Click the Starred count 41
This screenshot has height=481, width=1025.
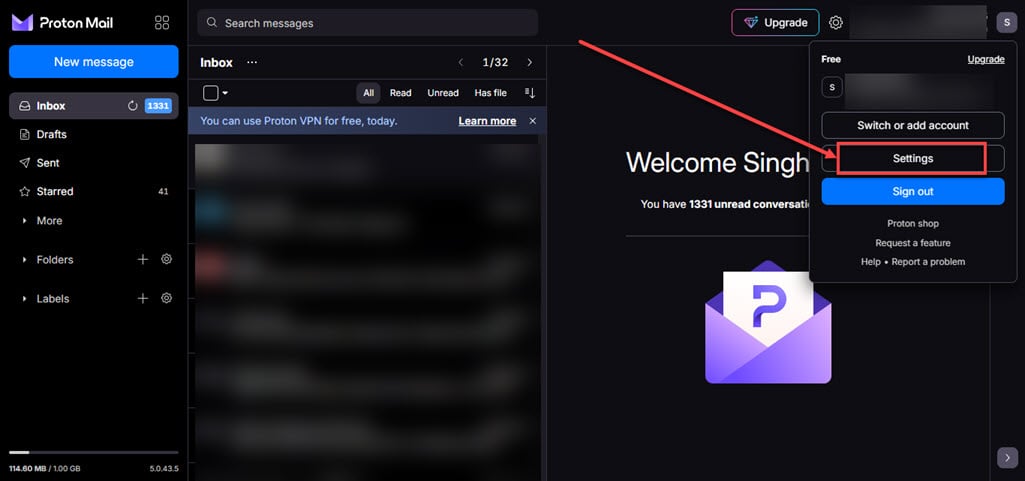coord(163,191)
